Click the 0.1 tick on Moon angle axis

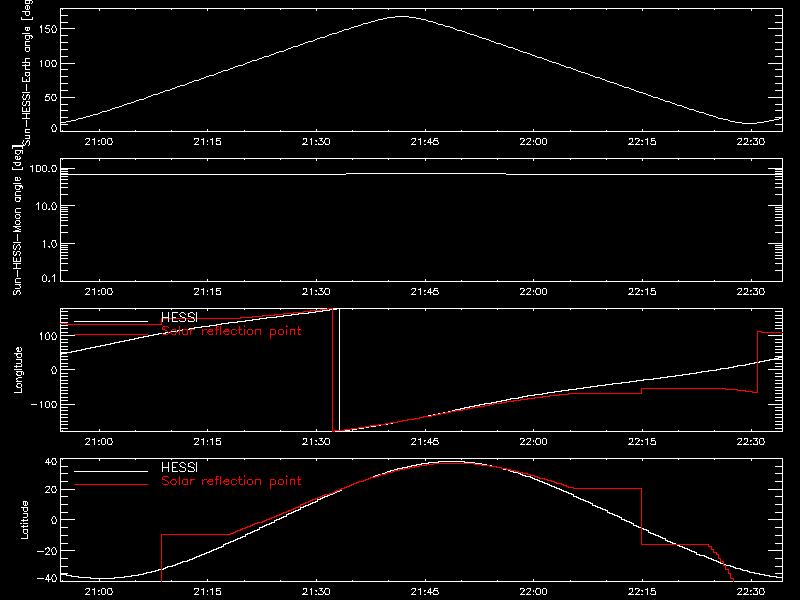pos(51,278)
